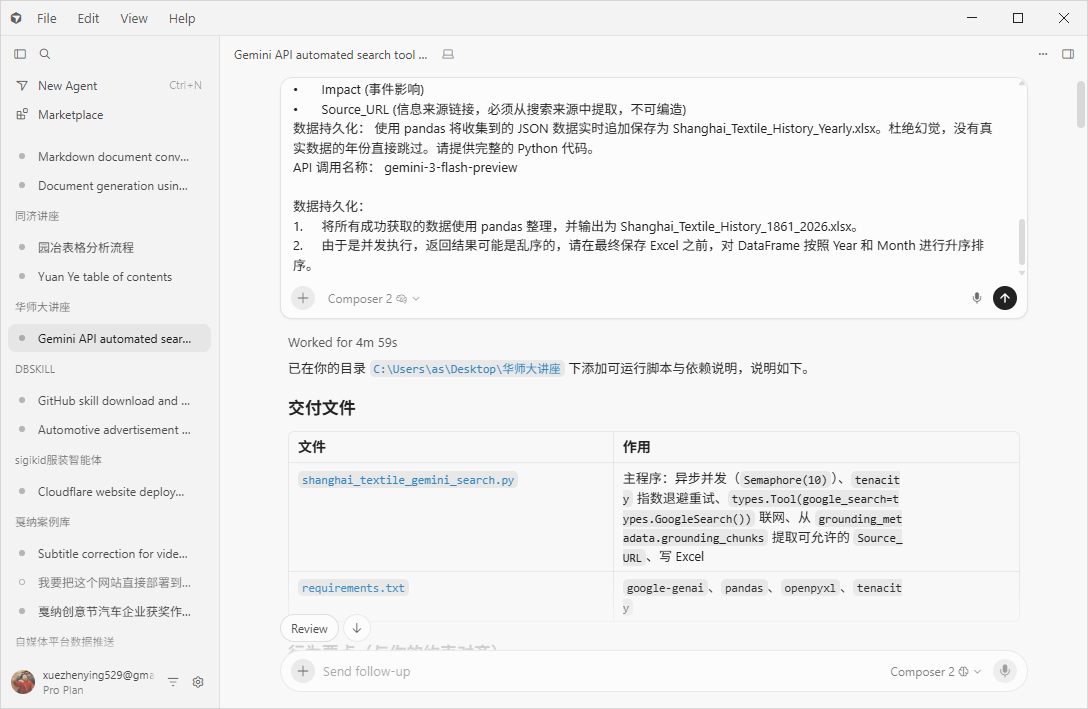
Task: Open the 华师大讲座 folder path link
Action: tap(467, 369)
